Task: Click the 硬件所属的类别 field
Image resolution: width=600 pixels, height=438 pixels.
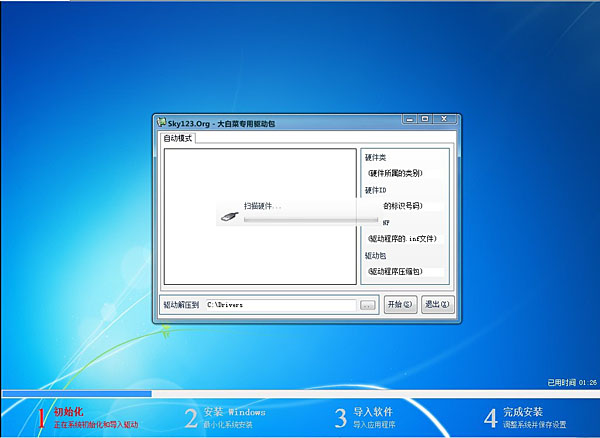Action: click(402, 173)
